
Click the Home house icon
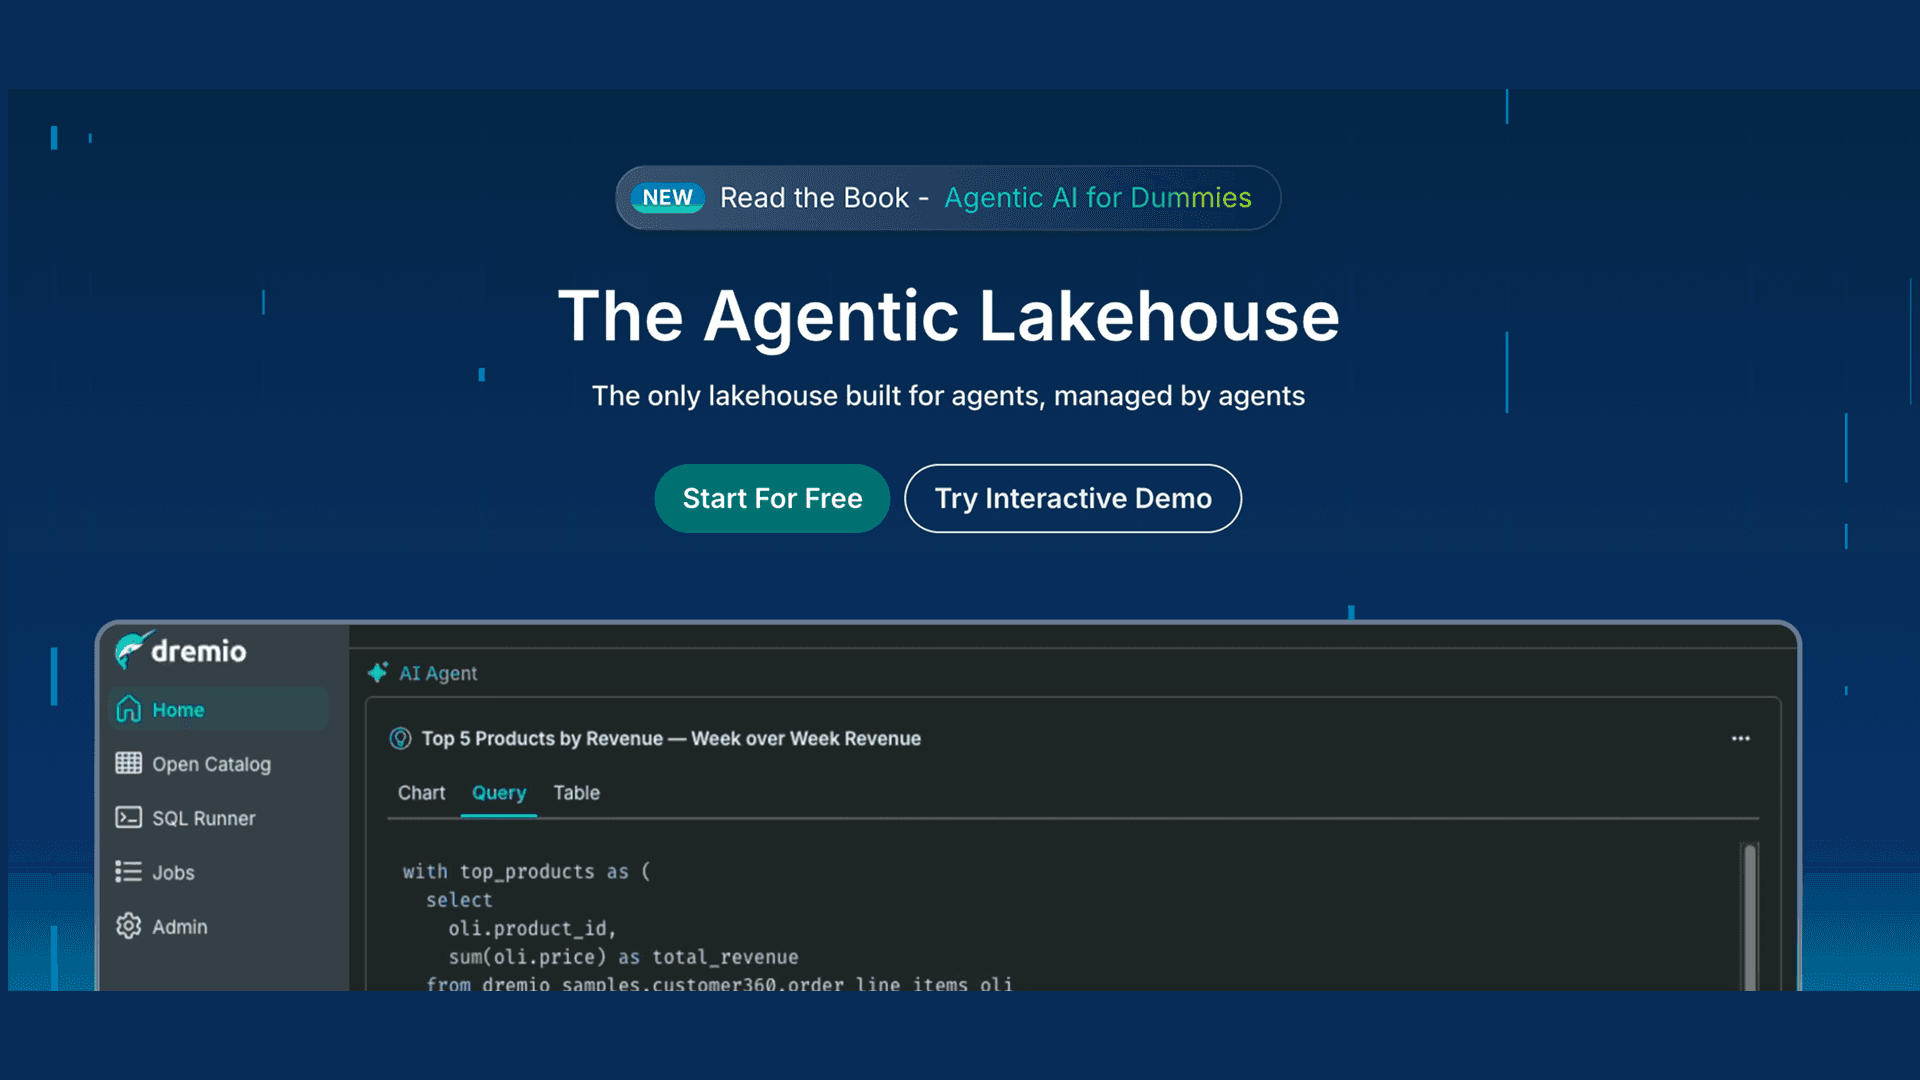point(129,709)
